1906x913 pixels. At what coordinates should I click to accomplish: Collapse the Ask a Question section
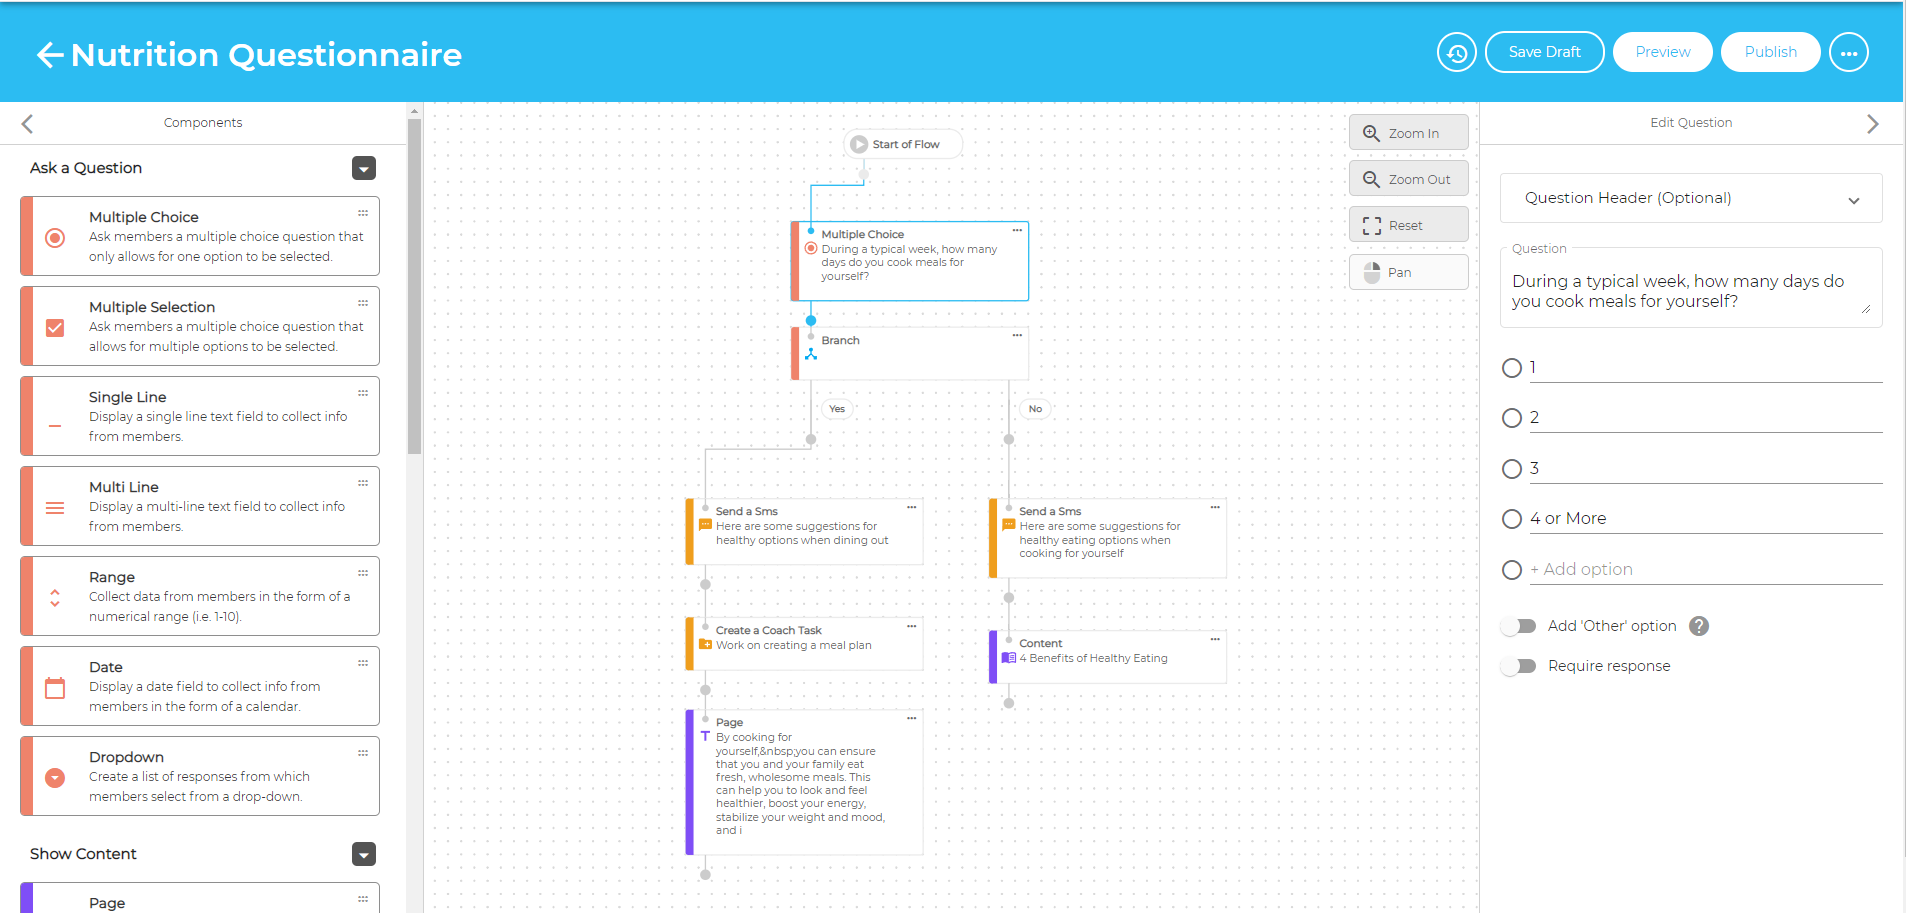point(364,168)
